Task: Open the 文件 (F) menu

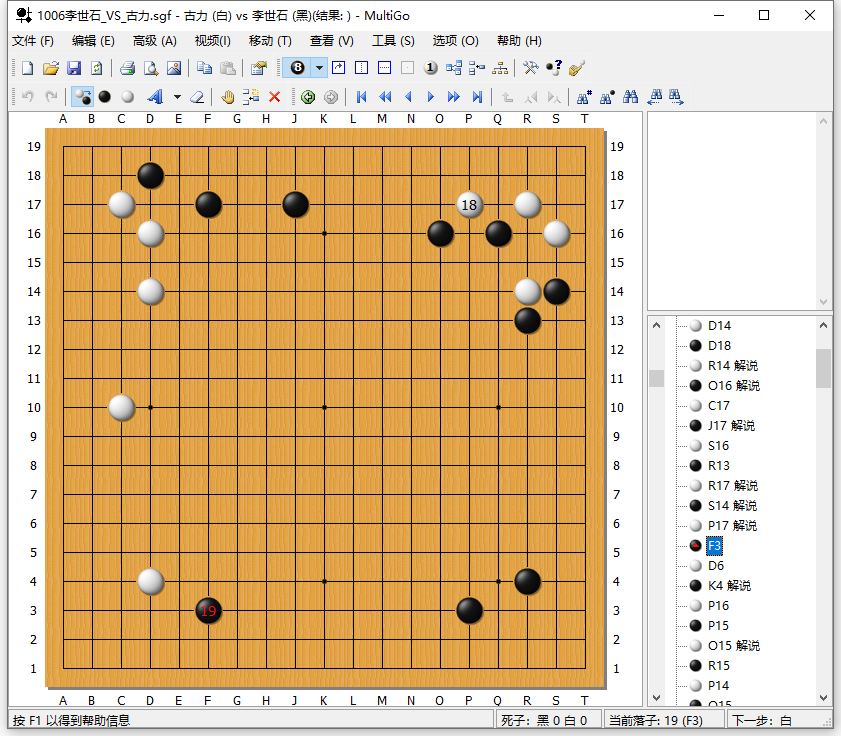Action: click(33, 41)
